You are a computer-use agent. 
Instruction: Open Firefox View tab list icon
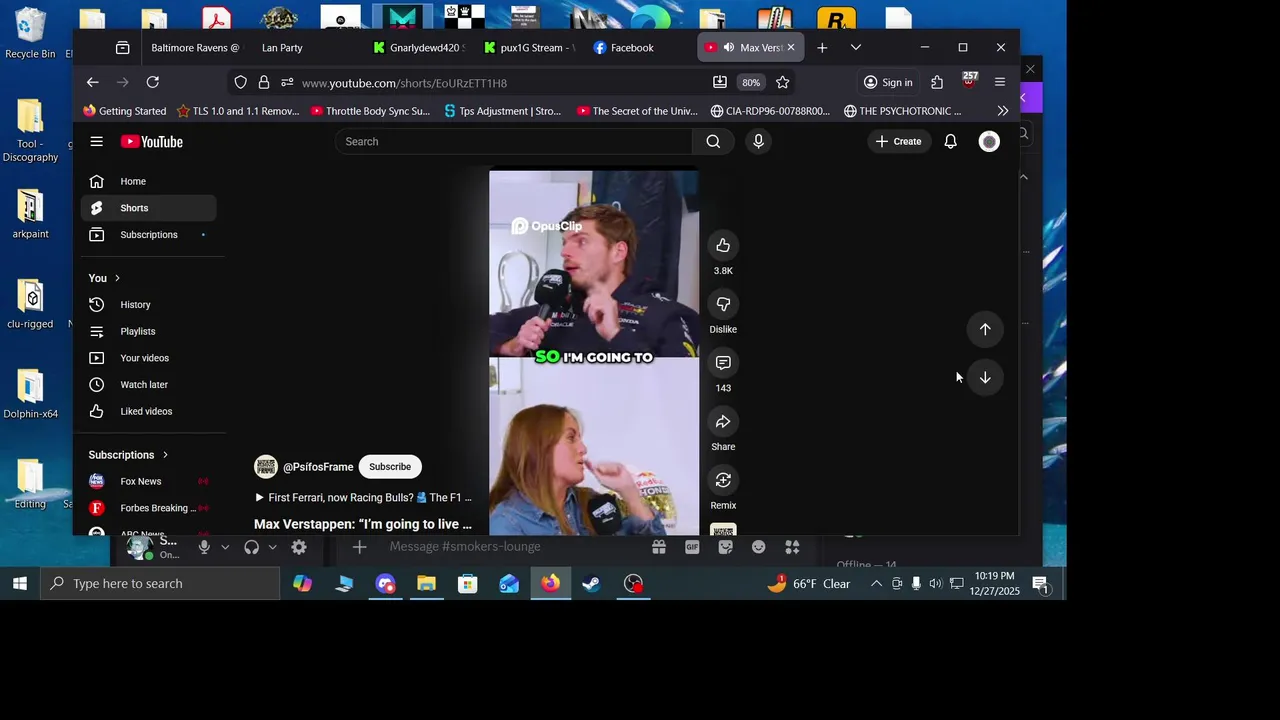pyautogui.click(x=122, y=47)
